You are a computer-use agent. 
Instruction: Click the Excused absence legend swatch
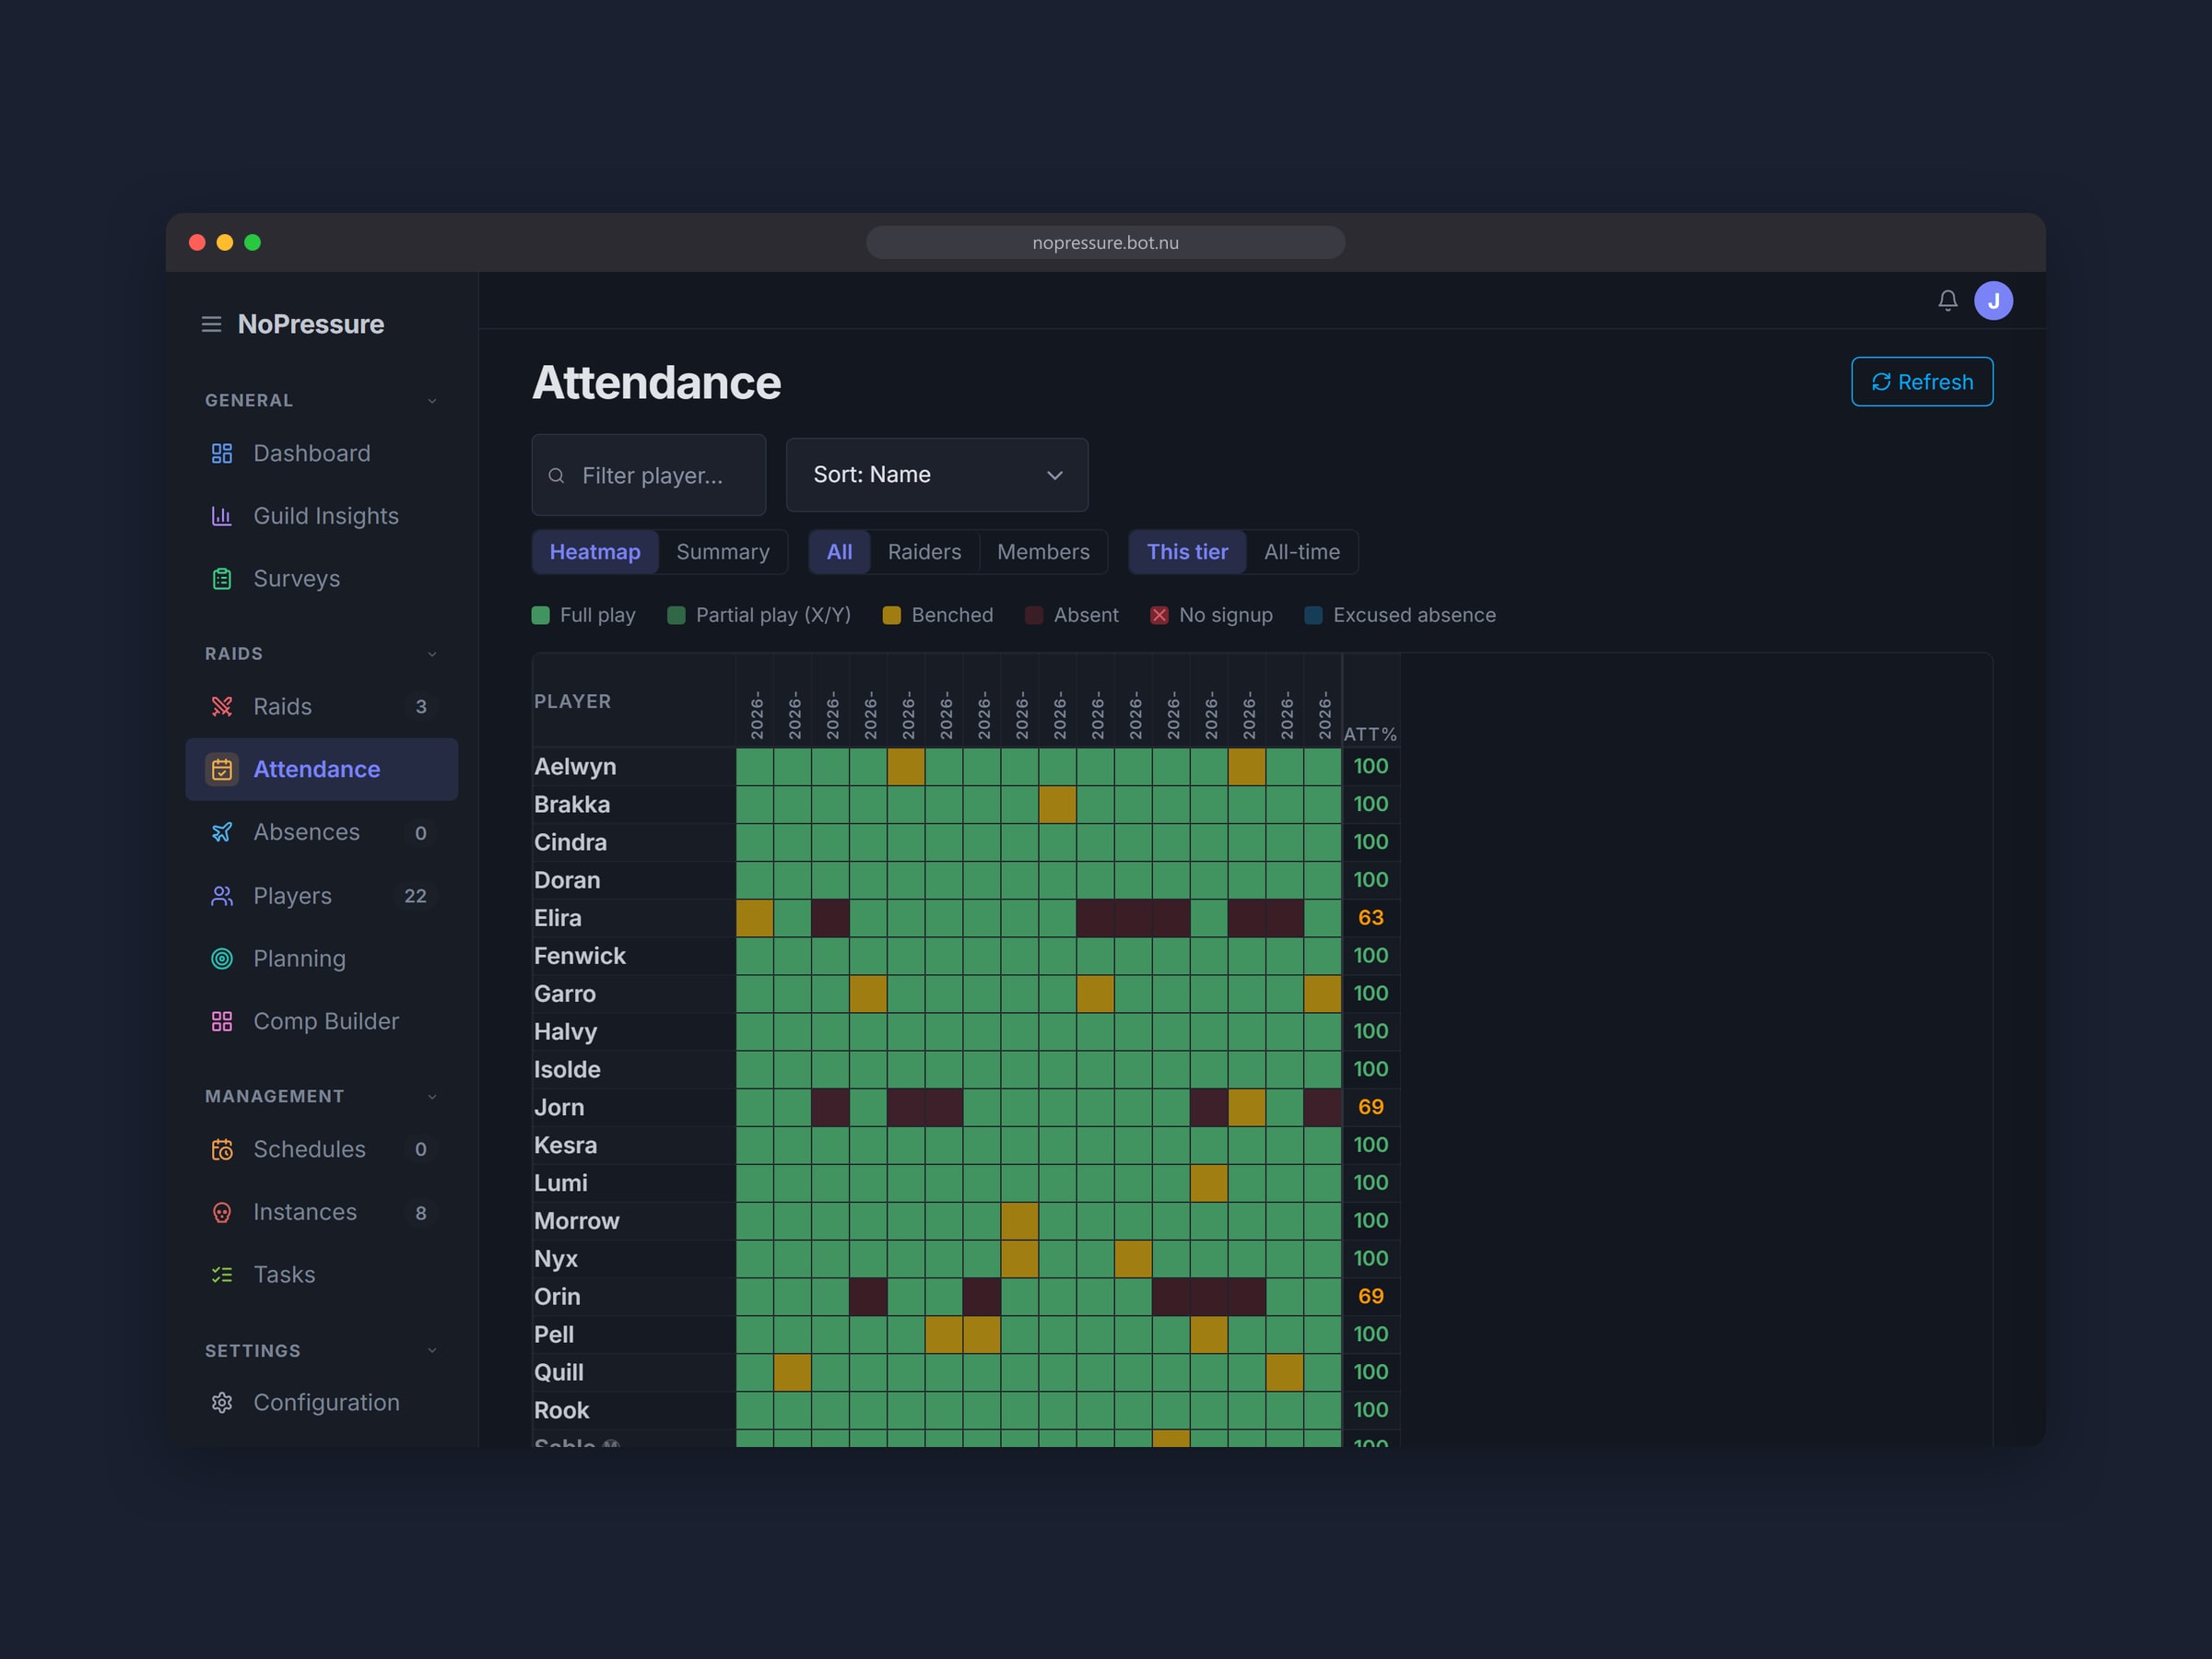[x=1313, y=615]
